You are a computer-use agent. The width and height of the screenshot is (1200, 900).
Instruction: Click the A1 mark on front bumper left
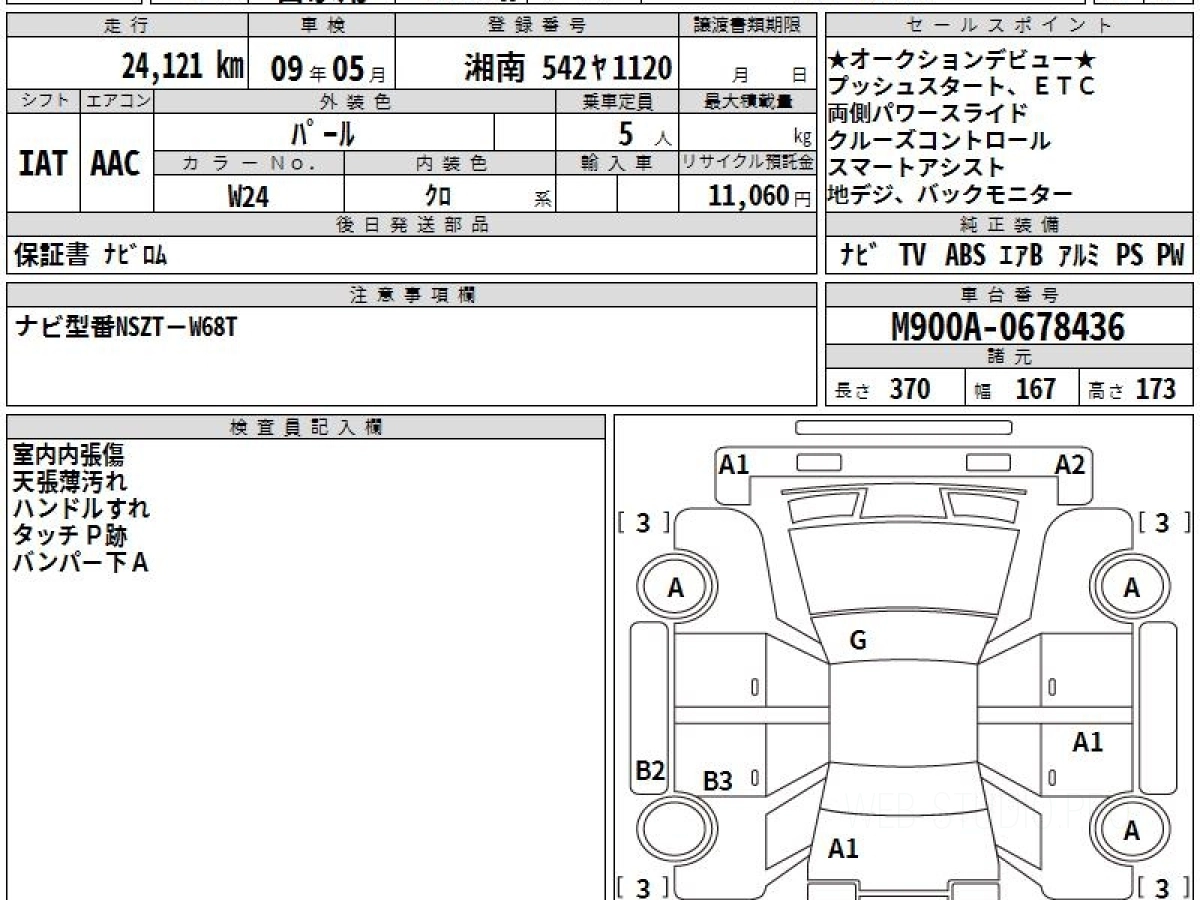pos(734,464)
